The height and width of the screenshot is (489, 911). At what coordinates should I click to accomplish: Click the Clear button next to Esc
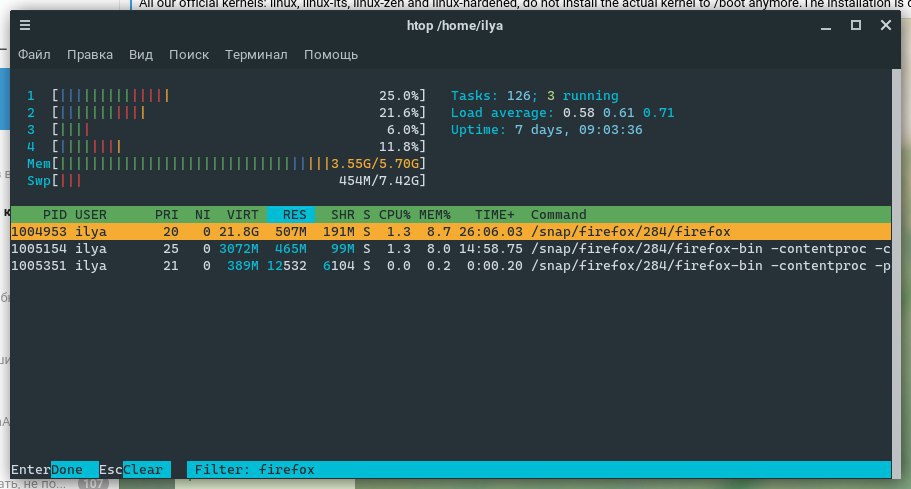(x=146, y=469)
